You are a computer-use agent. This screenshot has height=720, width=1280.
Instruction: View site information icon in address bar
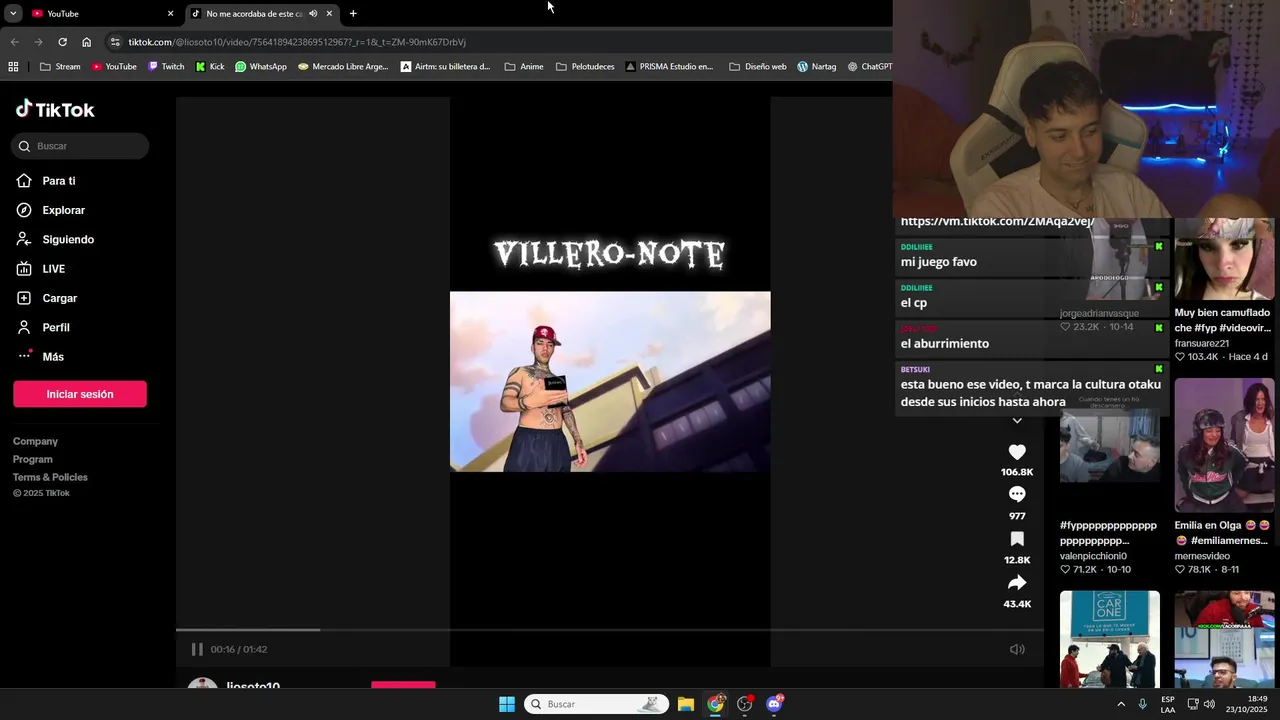115,42
